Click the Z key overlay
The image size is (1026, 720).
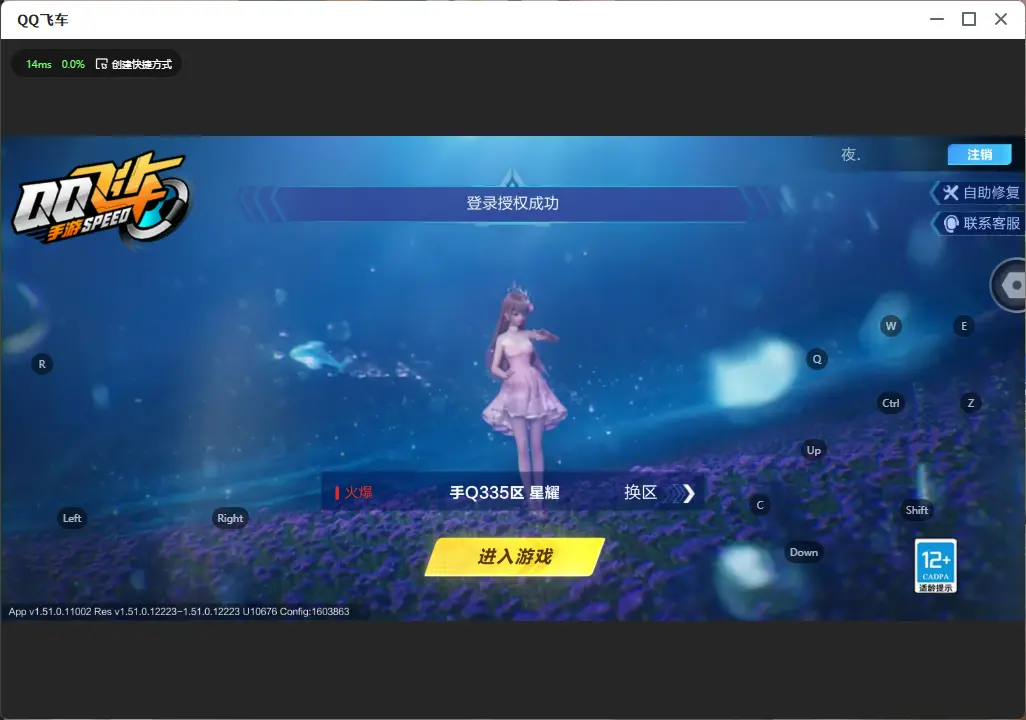[x=971, y=403]
